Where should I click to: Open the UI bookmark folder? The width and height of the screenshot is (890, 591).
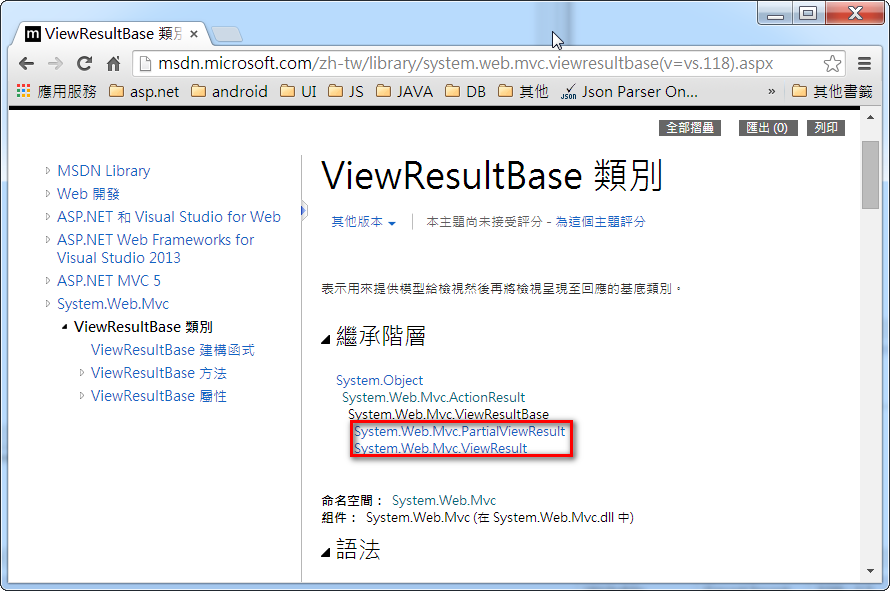299,91
